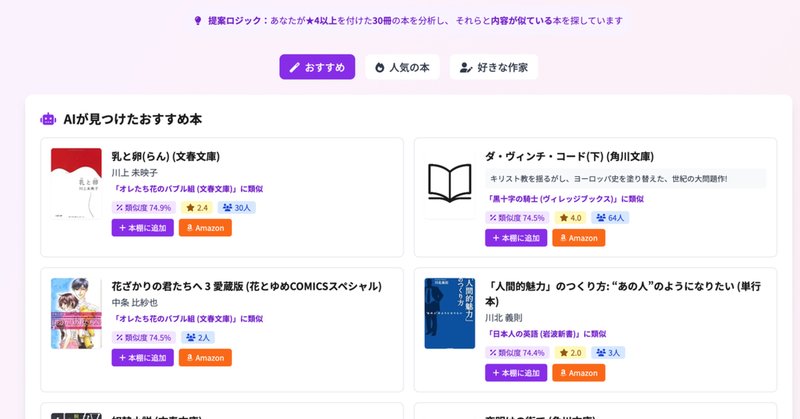Viewport: 800px width, 419px height.
Task: Add 乳と卵 to the bookshelf
Action: click(143, 228)
